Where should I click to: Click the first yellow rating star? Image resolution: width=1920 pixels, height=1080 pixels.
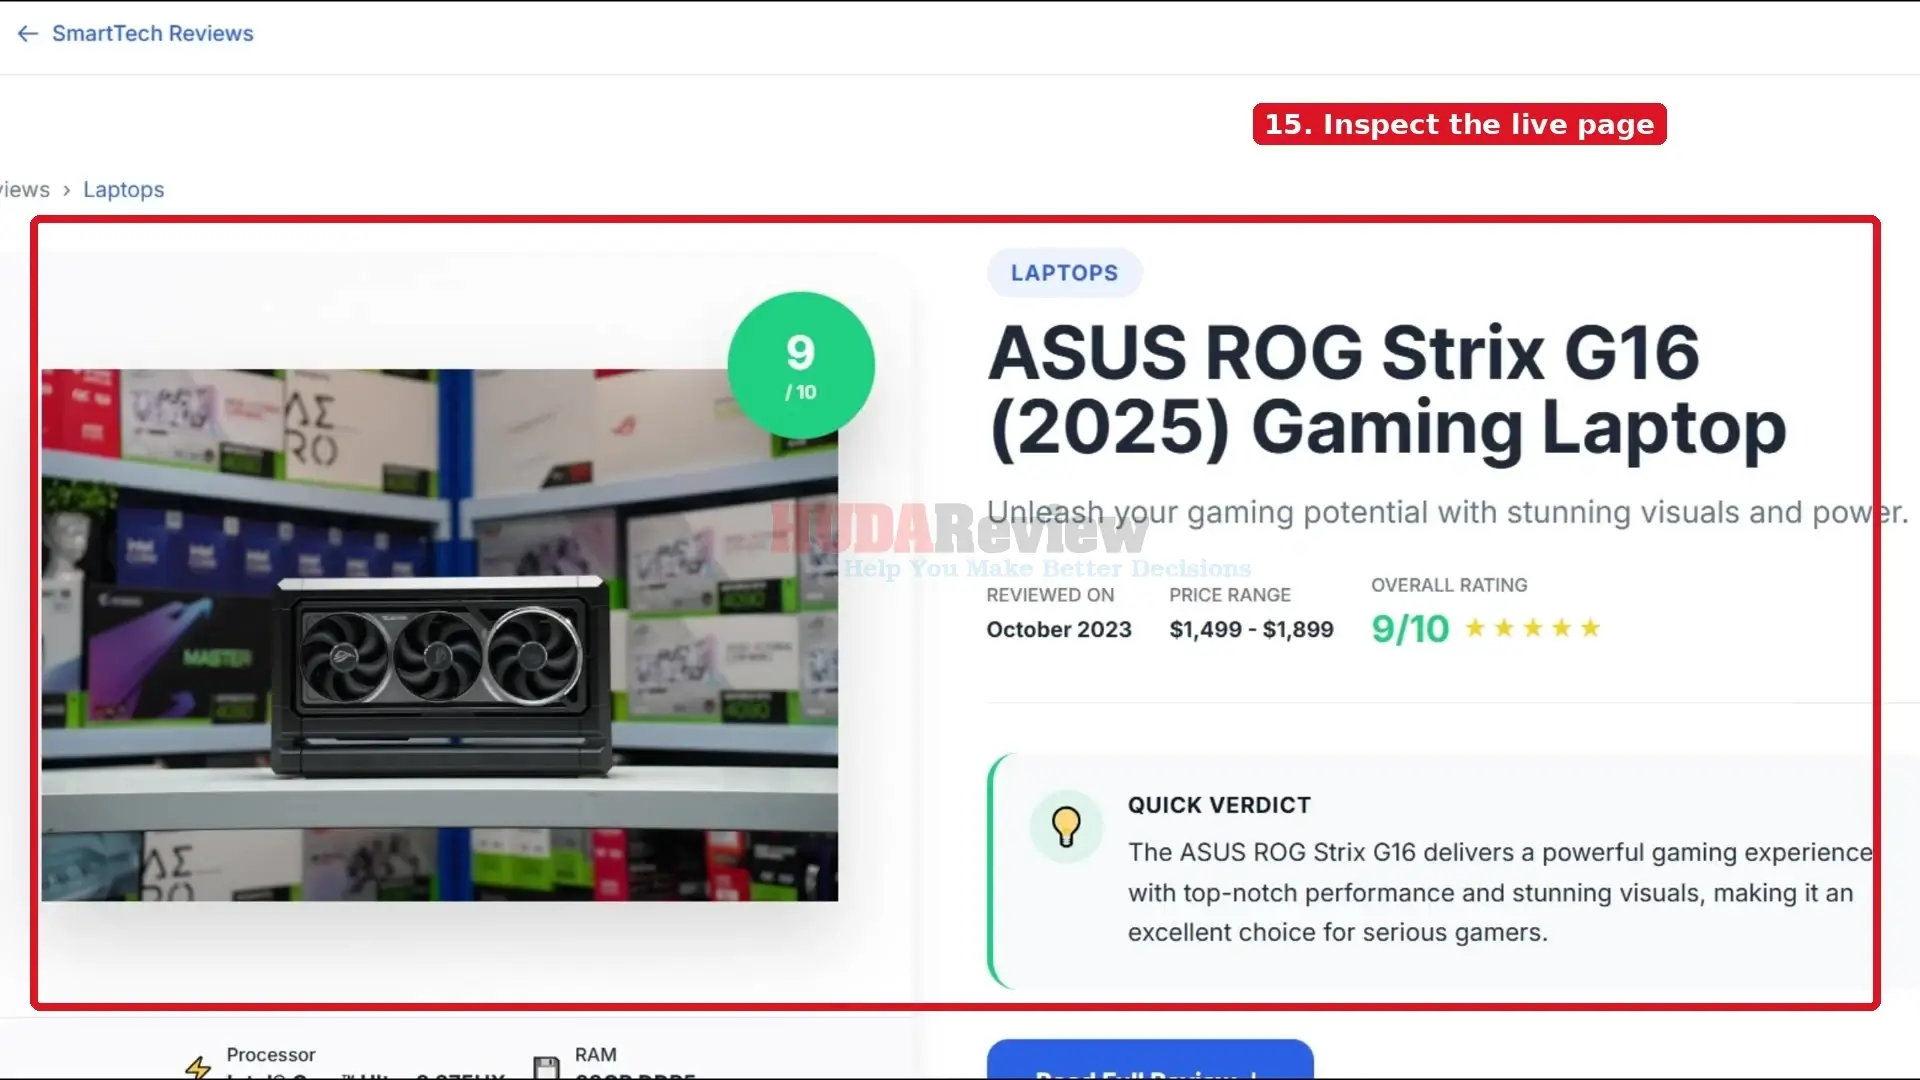point(1475,628)
